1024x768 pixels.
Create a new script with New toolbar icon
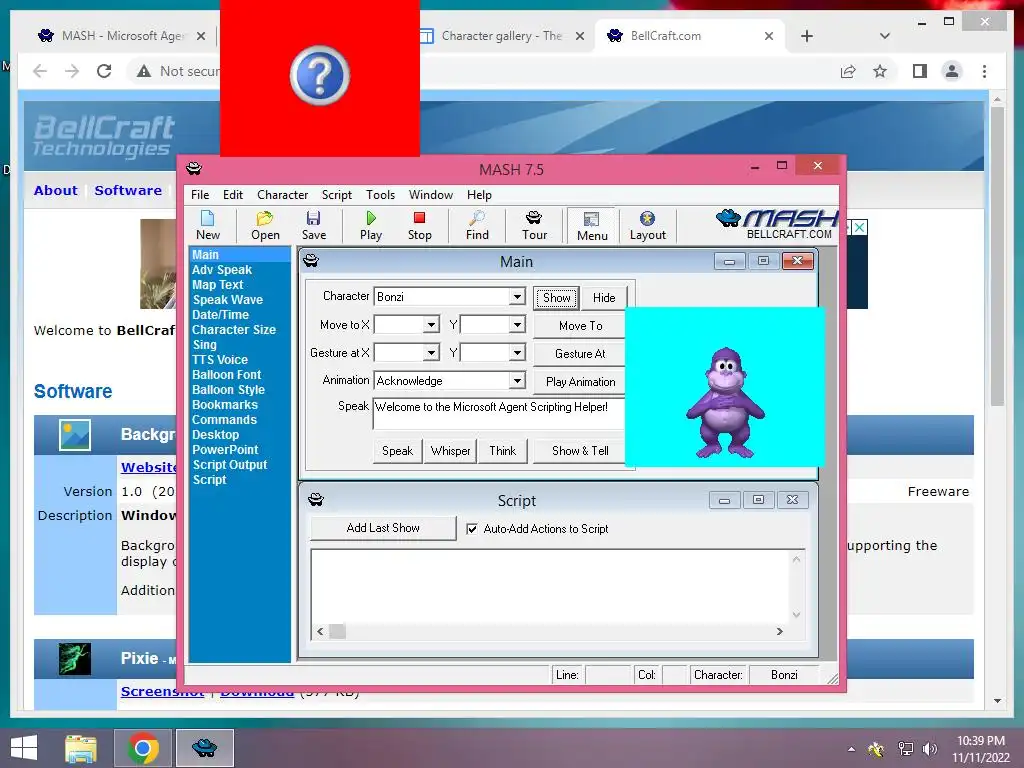pos(208,226)
